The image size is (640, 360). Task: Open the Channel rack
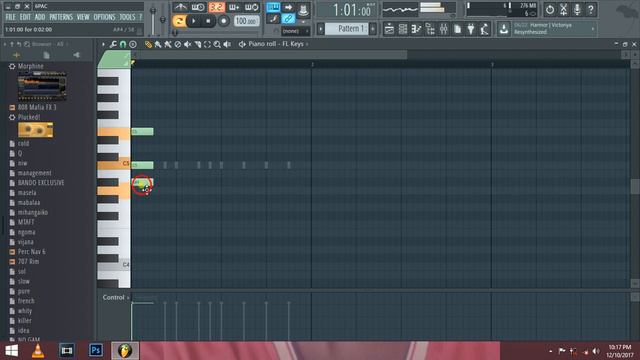point(402,29)
